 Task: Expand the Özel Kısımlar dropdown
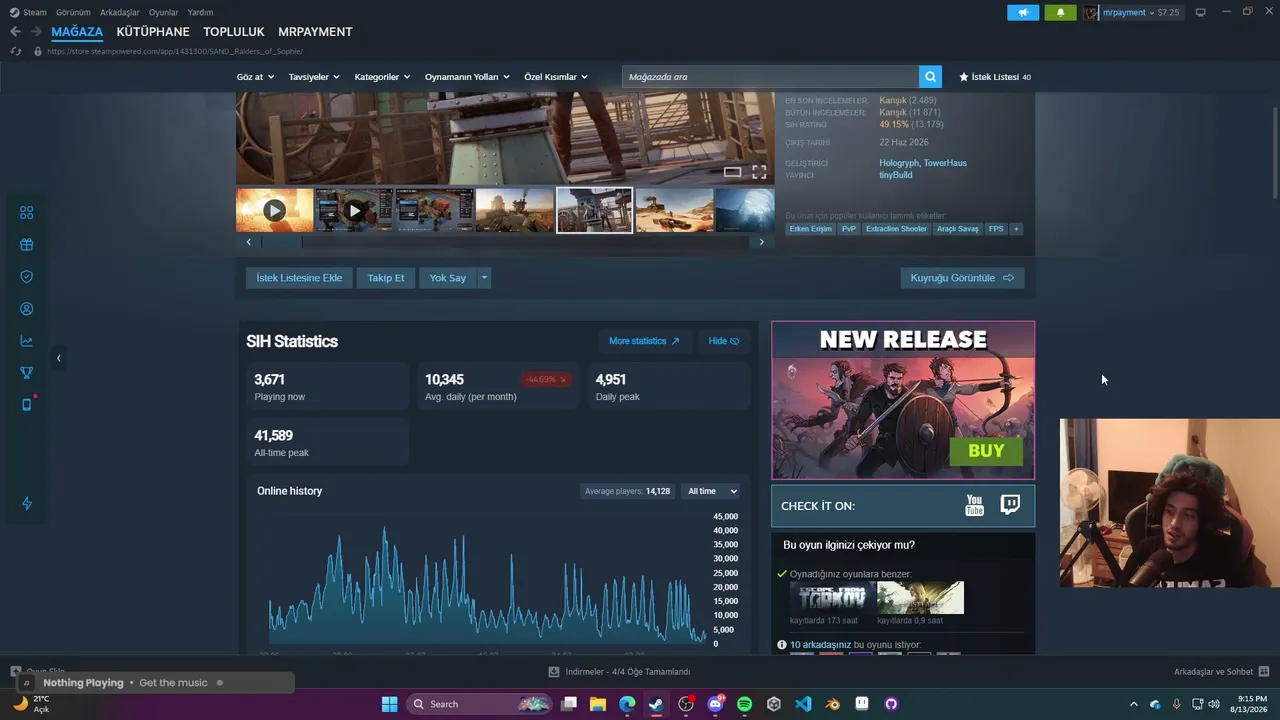click(x=556, y=77)
